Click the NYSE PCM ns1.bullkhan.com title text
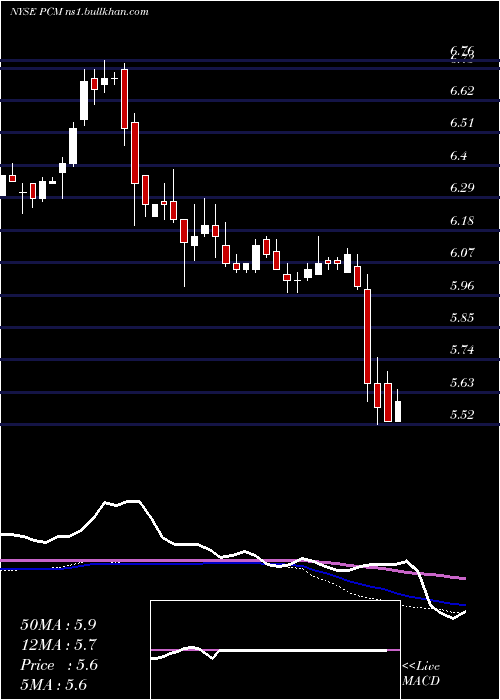This screenshot has height=700, width=500. click(79, 12)
